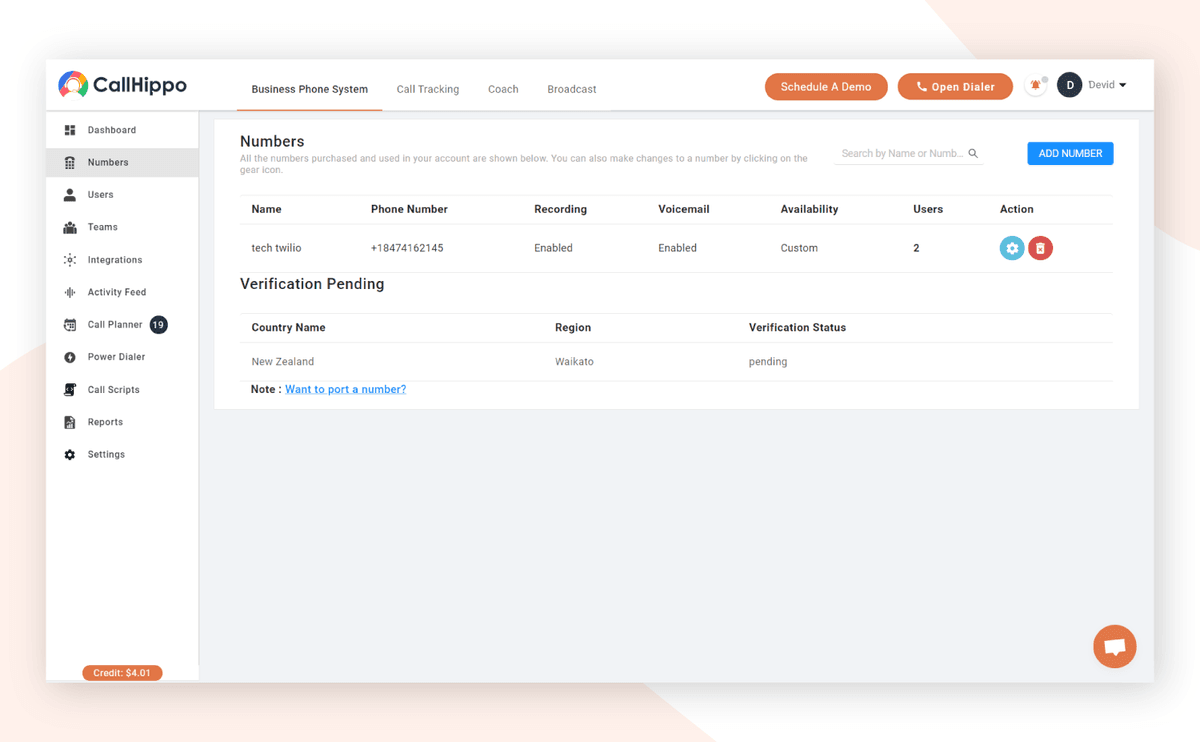The image size is (1200, 742).
Task: Open the notifications bell icon
Action: [x=1036, y=86]
